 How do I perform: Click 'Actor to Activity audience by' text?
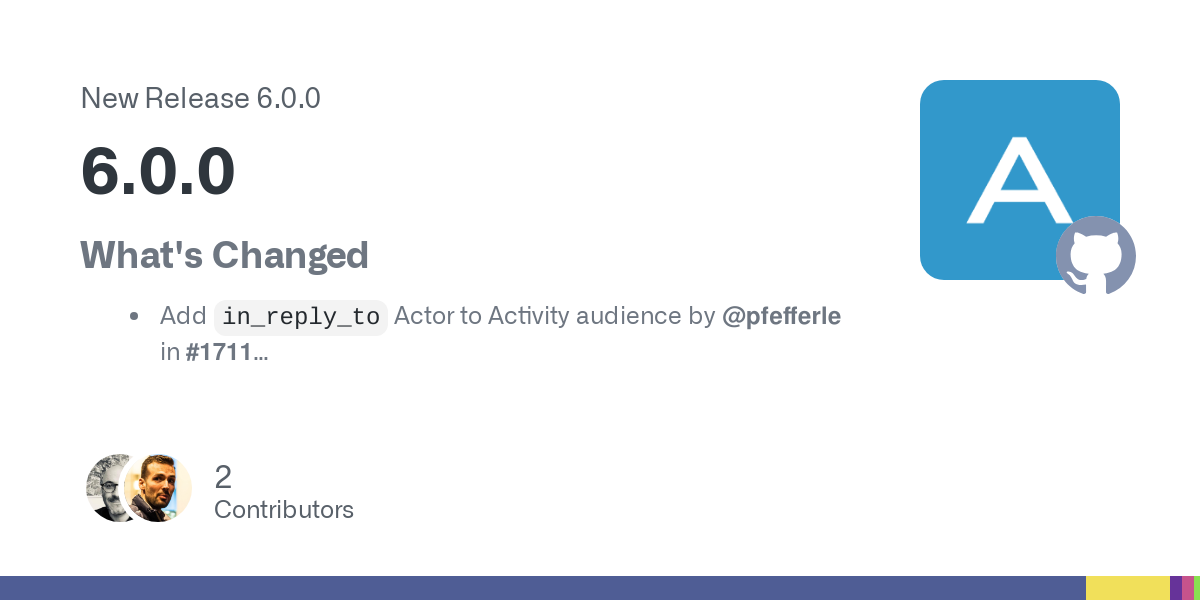[554, 316]
